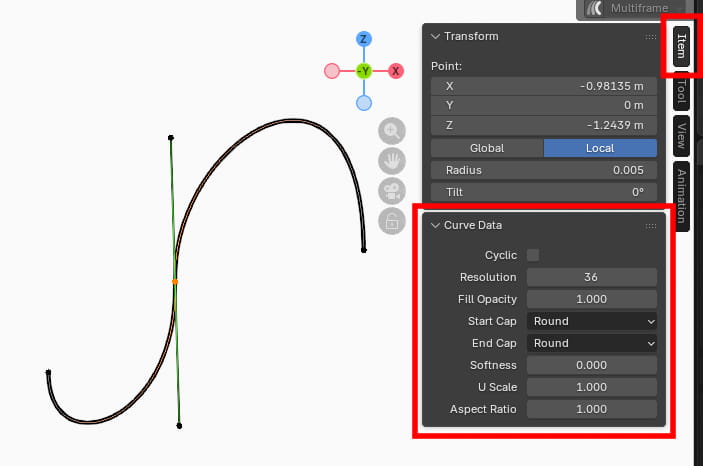The image size is (703, 466).
Task: Click the red X axis gizmo bubble
Action: pos(396,71)
